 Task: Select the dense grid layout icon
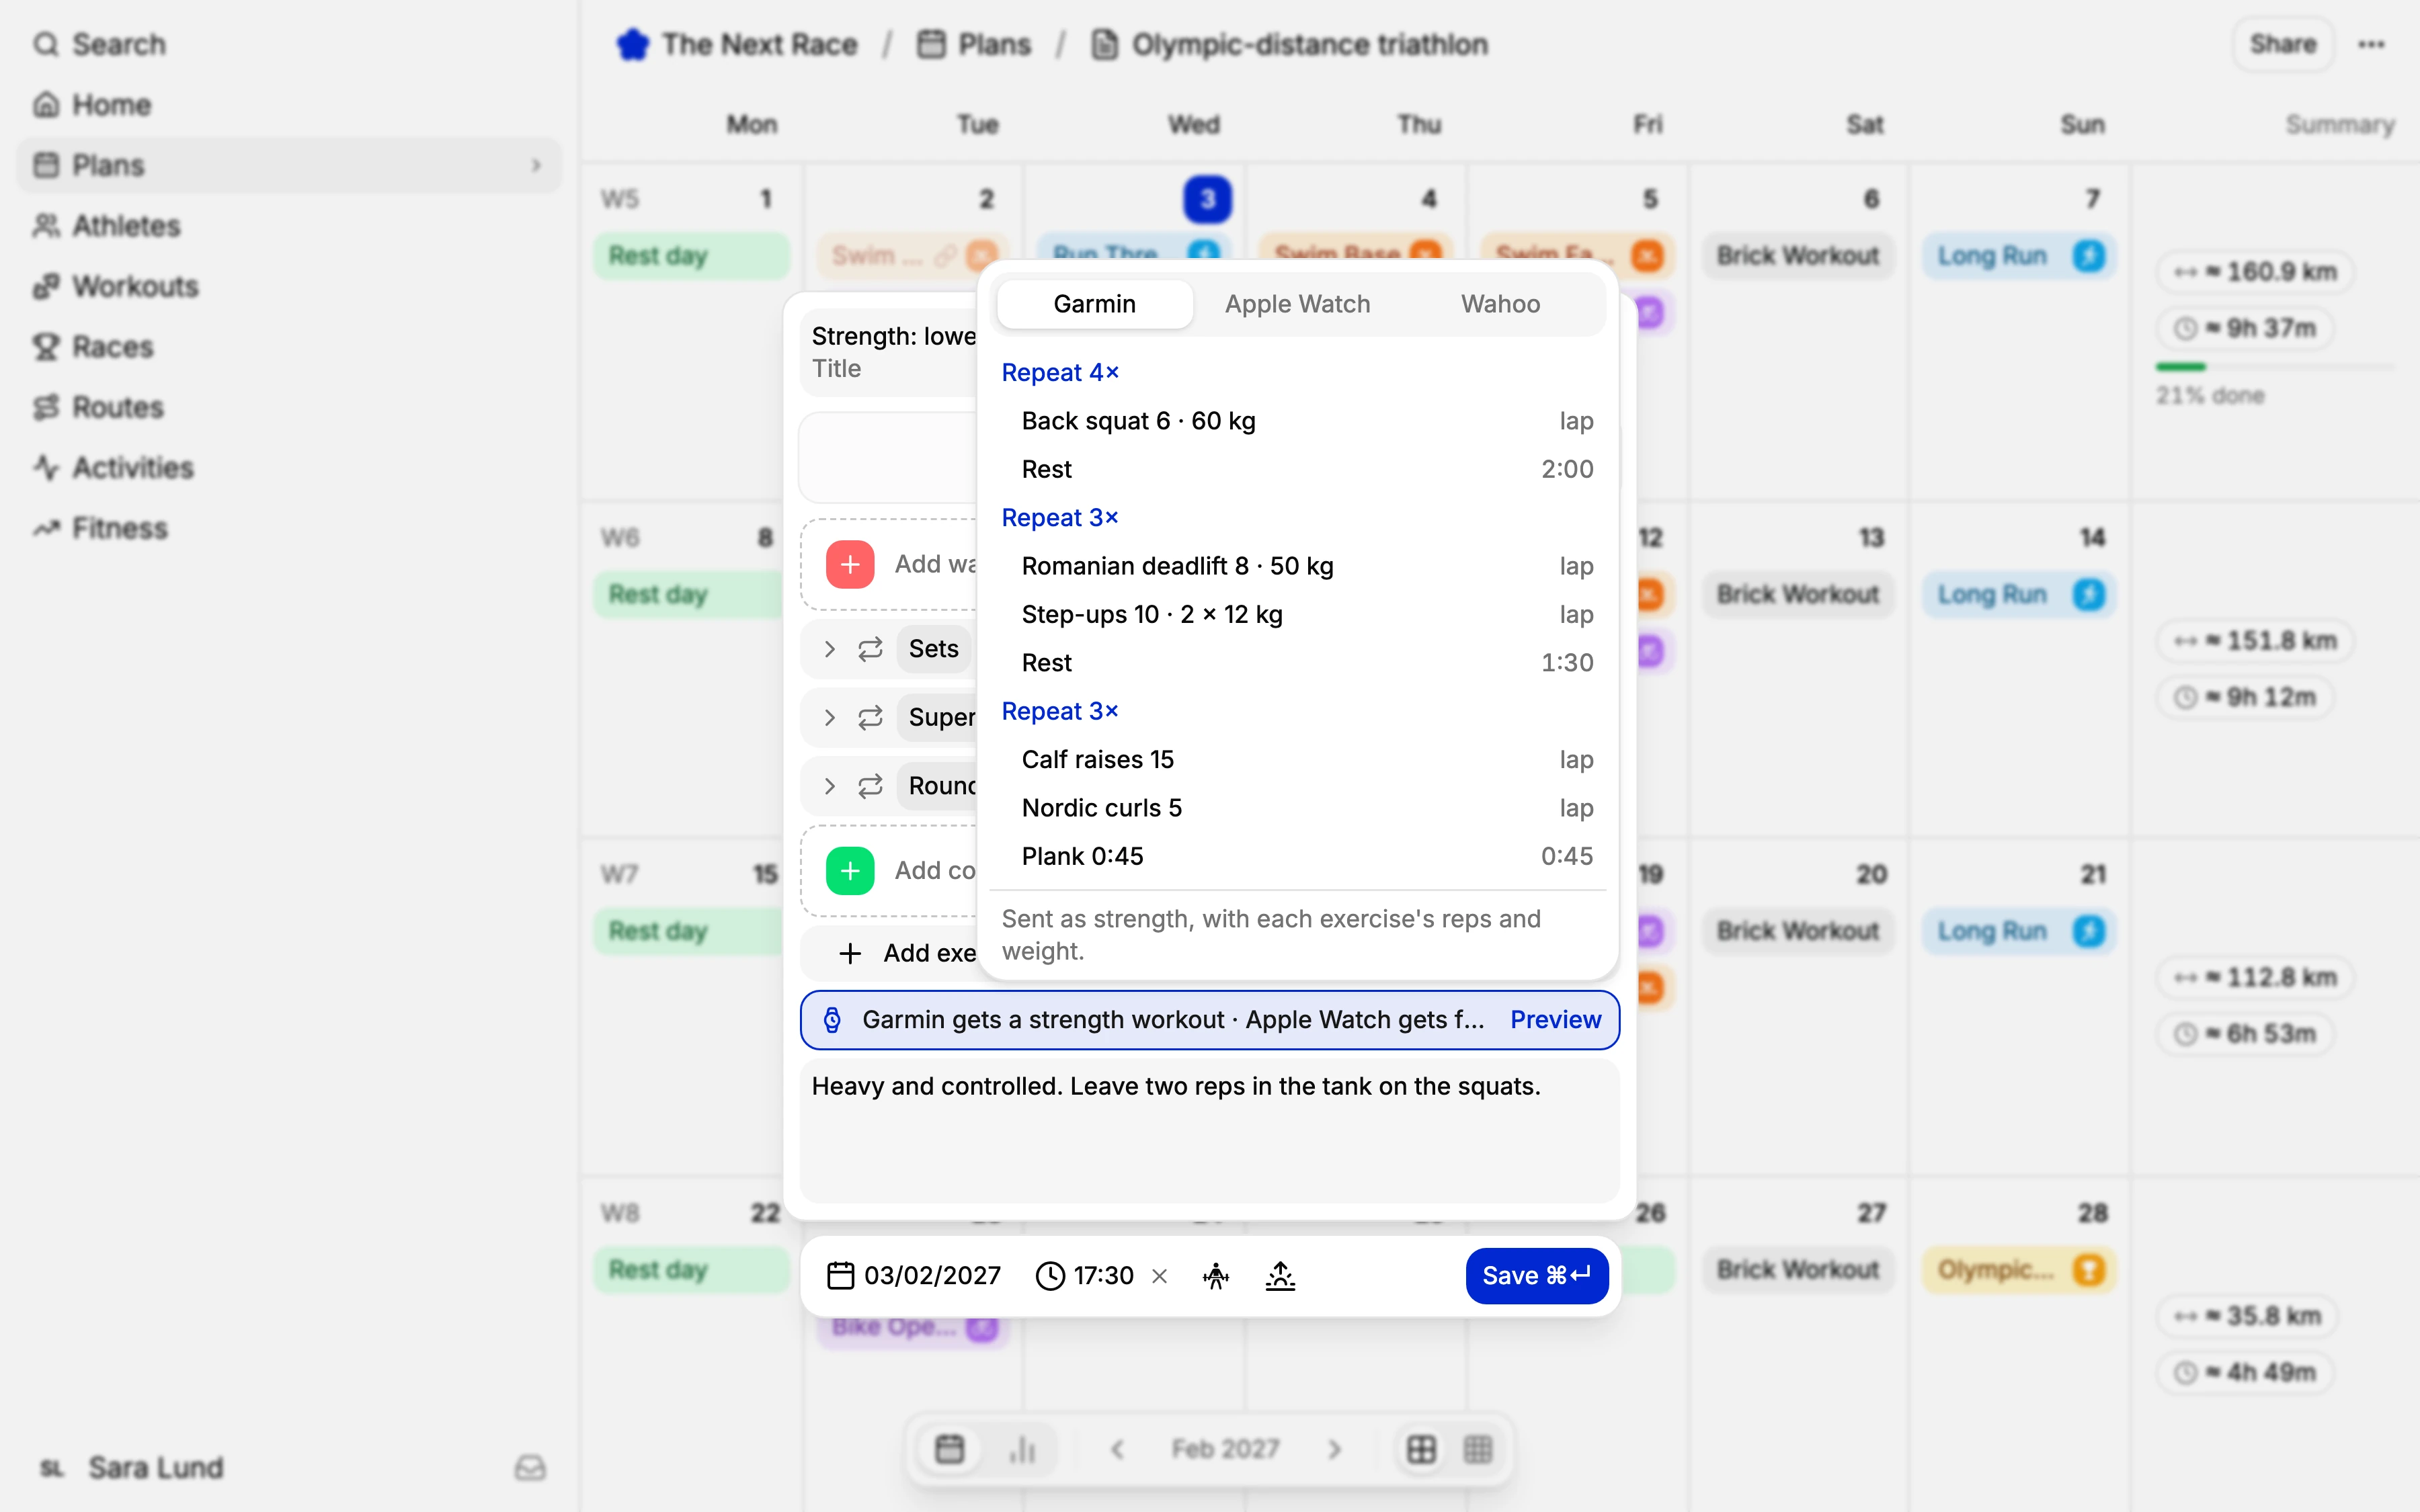[1478, 1449]
